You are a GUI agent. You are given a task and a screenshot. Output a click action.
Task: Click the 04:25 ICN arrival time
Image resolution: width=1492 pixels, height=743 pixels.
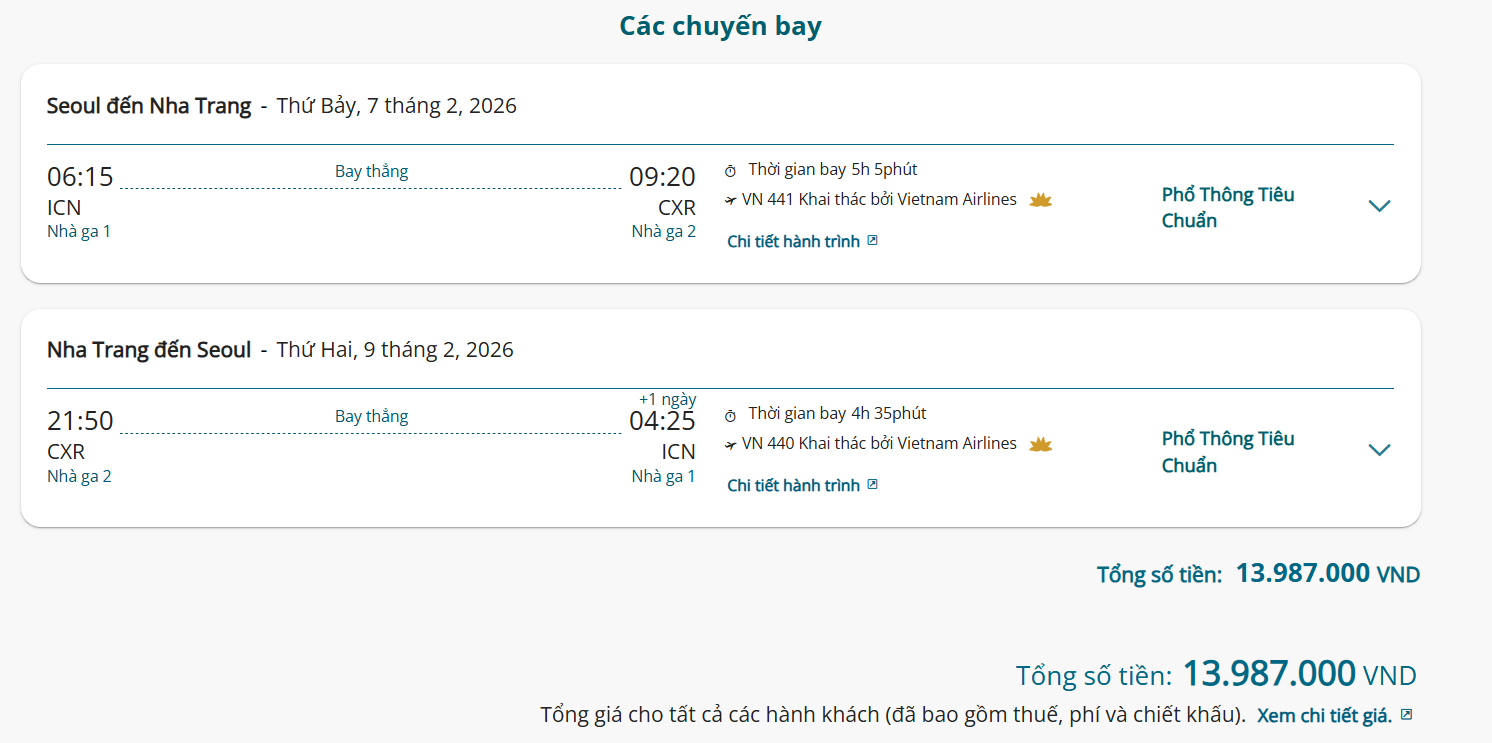pos(662,421)
